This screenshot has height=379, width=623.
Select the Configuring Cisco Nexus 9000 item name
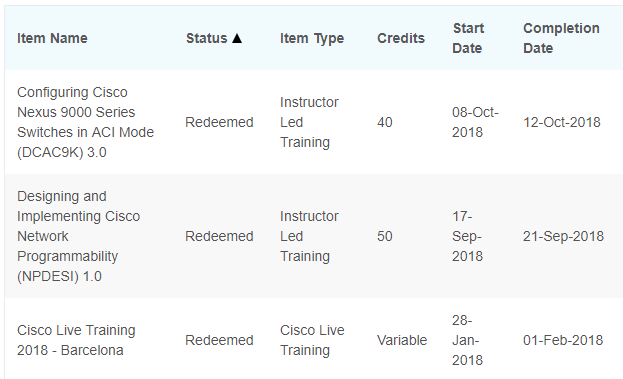85,122
